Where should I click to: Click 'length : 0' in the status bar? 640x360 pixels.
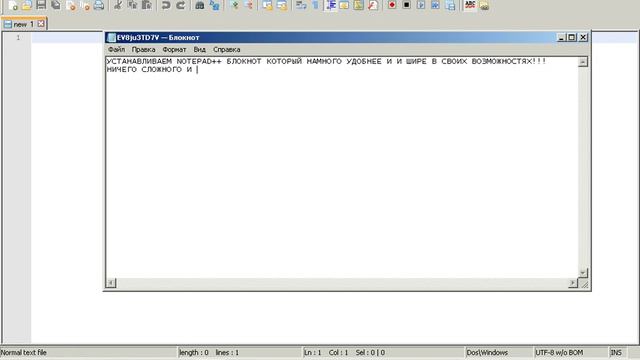(x=194, y=352)
